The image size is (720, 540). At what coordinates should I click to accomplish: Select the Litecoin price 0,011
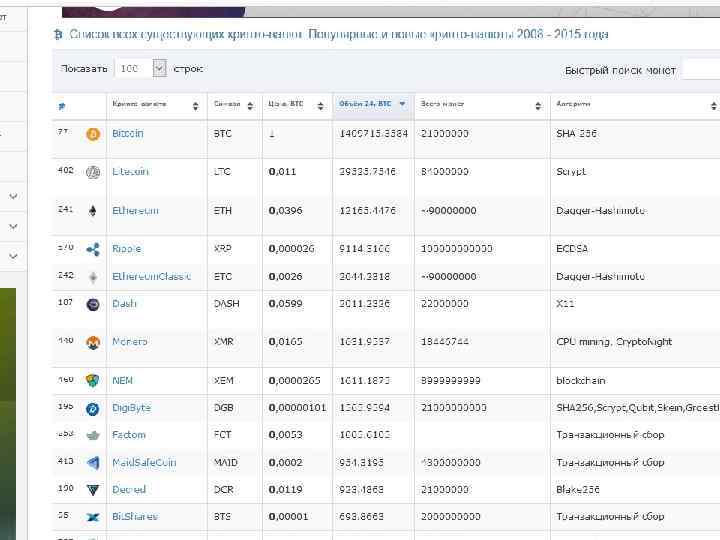[282, 172]
